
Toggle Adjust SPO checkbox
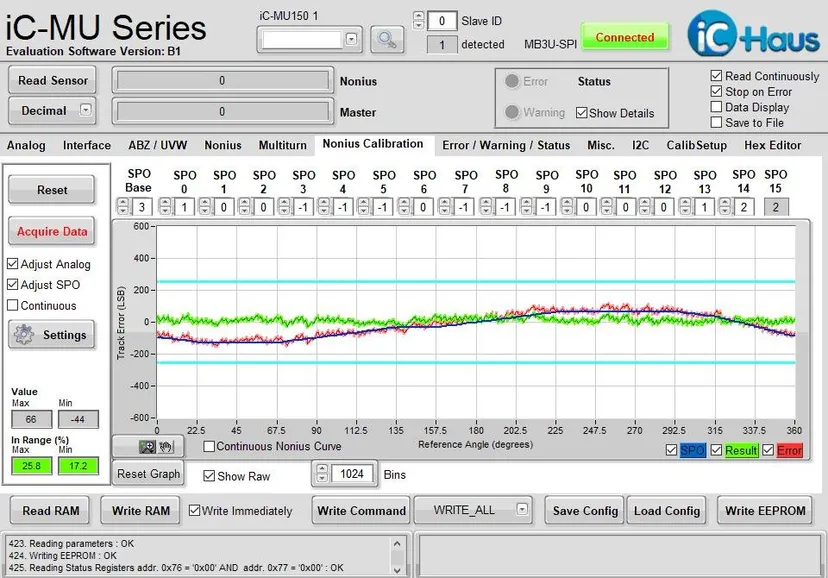[x=13, y=285]
